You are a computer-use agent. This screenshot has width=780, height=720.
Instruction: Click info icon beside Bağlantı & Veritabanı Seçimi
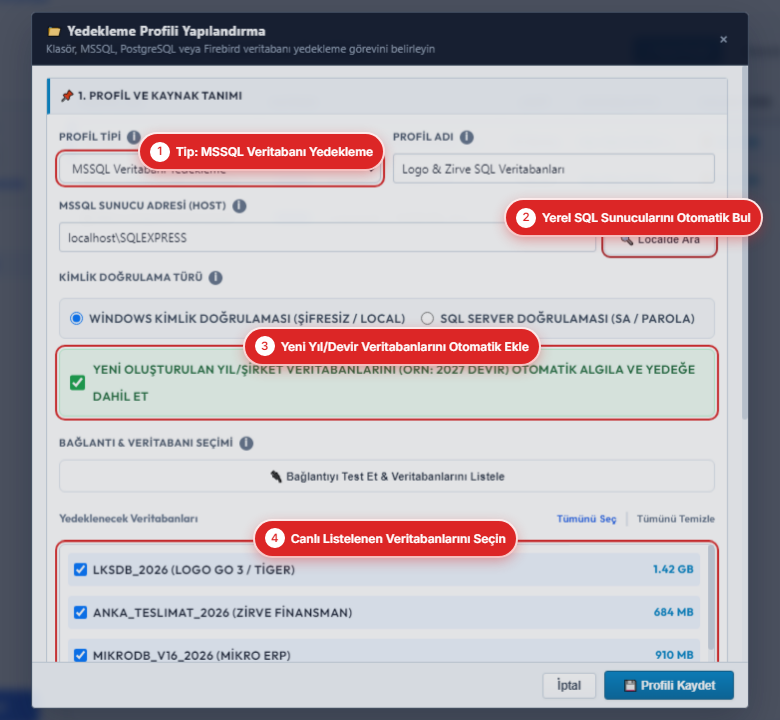coord(246,443)
